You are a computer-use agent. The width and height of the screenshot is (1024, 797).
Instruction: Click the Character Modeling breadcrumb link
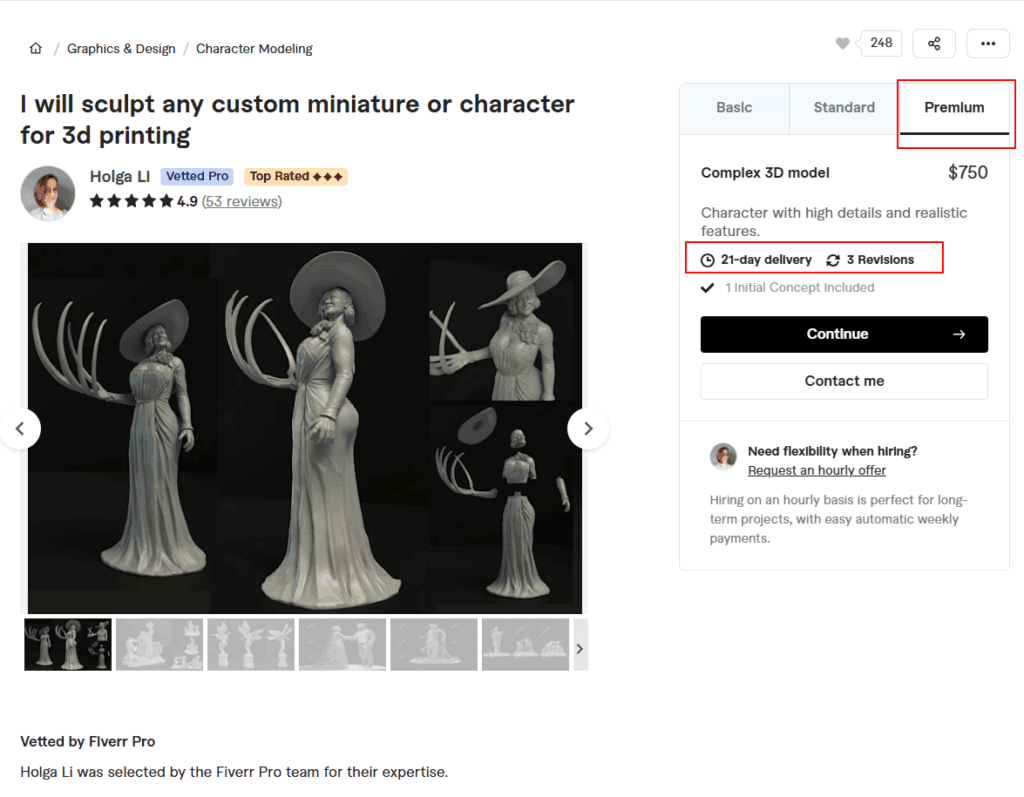[x=253, y=48]
